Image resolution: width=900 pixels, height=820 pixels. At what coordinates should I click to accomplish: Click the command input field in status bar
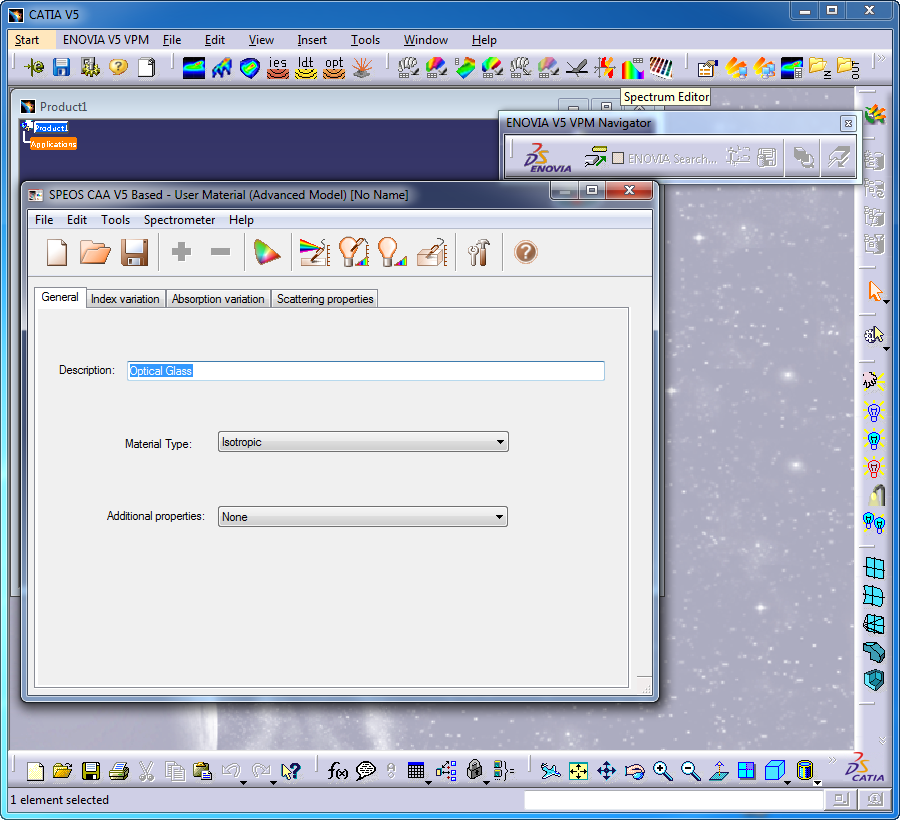(674, 800)
